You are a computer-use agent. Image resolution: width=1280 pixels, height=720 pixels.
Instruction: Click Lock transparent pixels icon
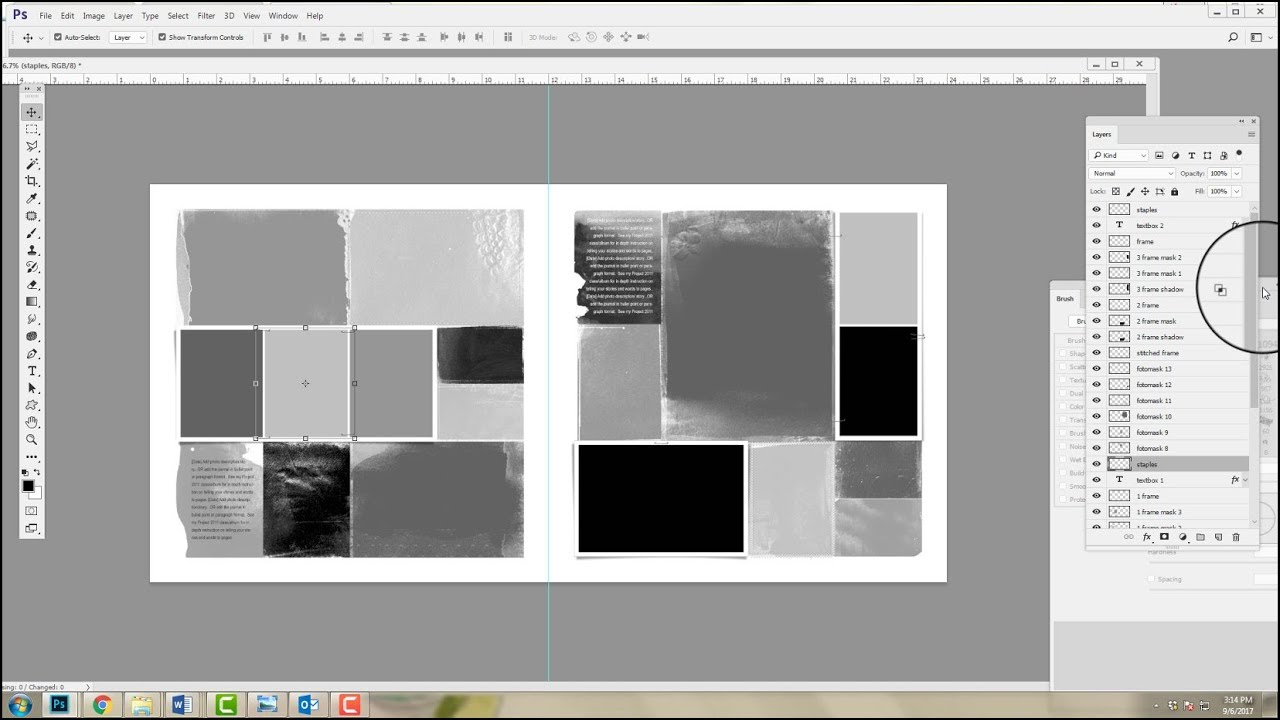click(x=1116, y=191)
